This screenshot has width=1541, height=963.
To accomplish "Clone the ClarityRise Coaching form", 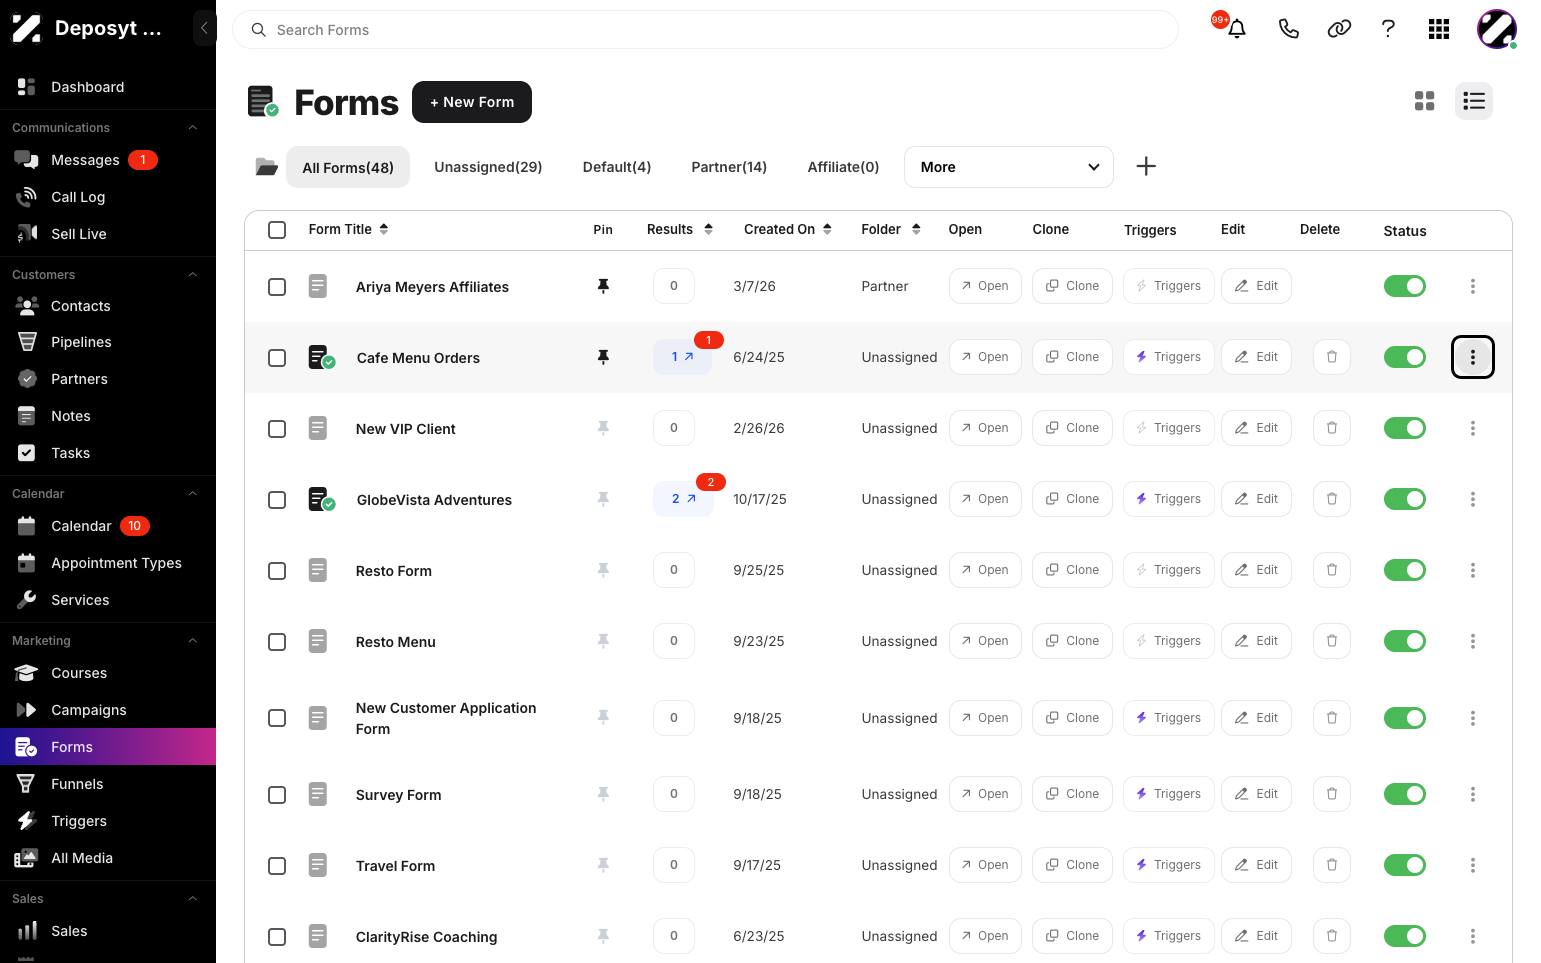I will [x=1072, y=936].
